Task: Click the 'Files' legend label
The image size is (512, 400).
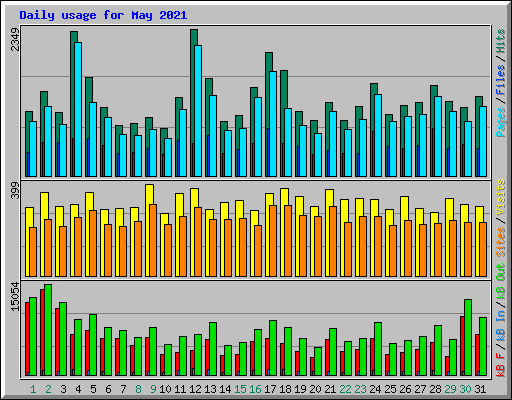Action: coord(501,80)
